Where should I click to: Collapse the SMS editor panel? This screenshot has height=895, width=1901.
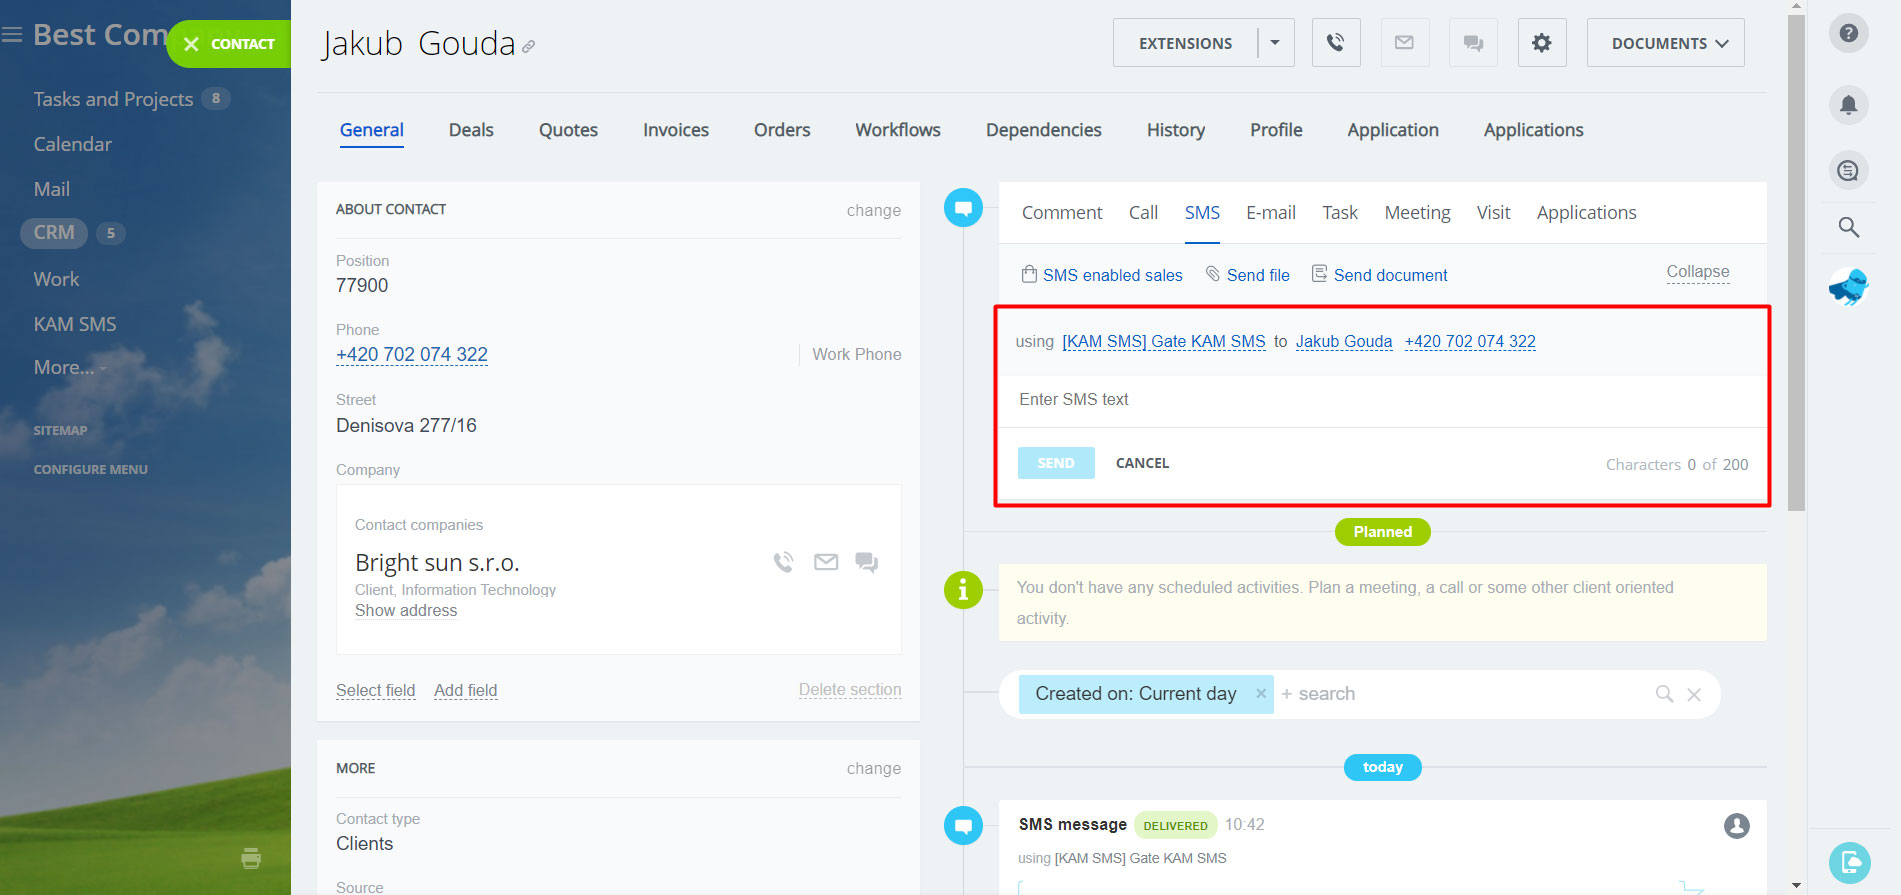[1697, 272]
